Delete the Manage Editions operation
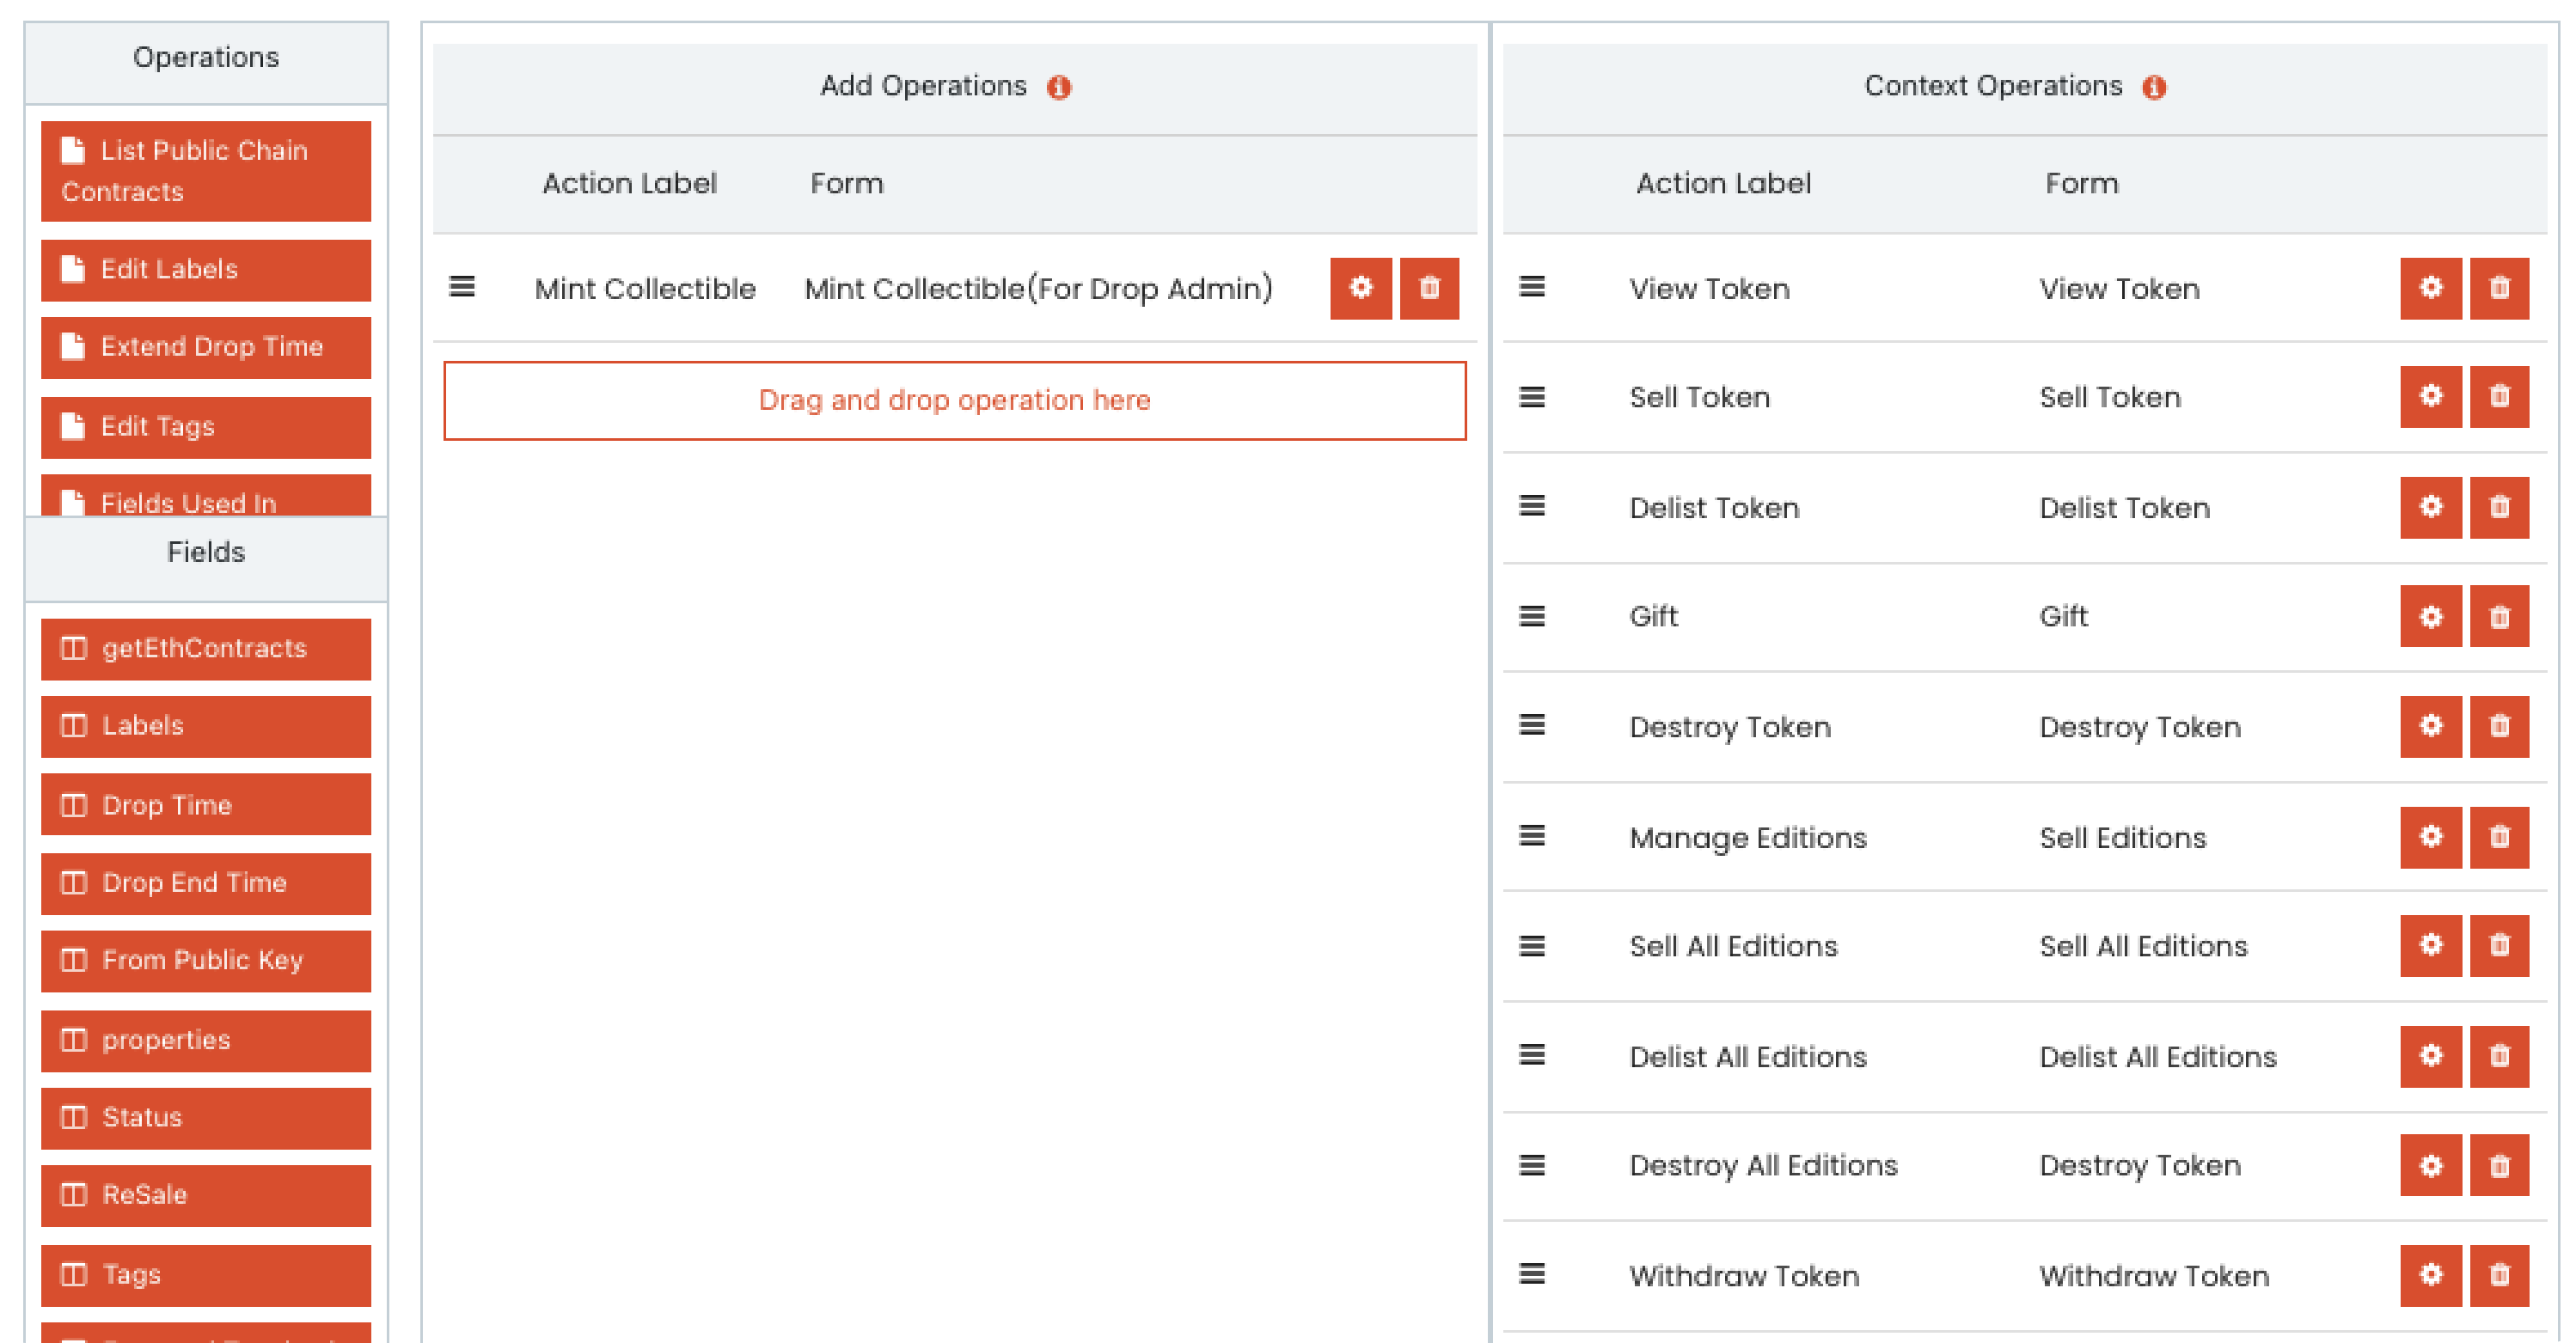 [x=2499, y=837]
